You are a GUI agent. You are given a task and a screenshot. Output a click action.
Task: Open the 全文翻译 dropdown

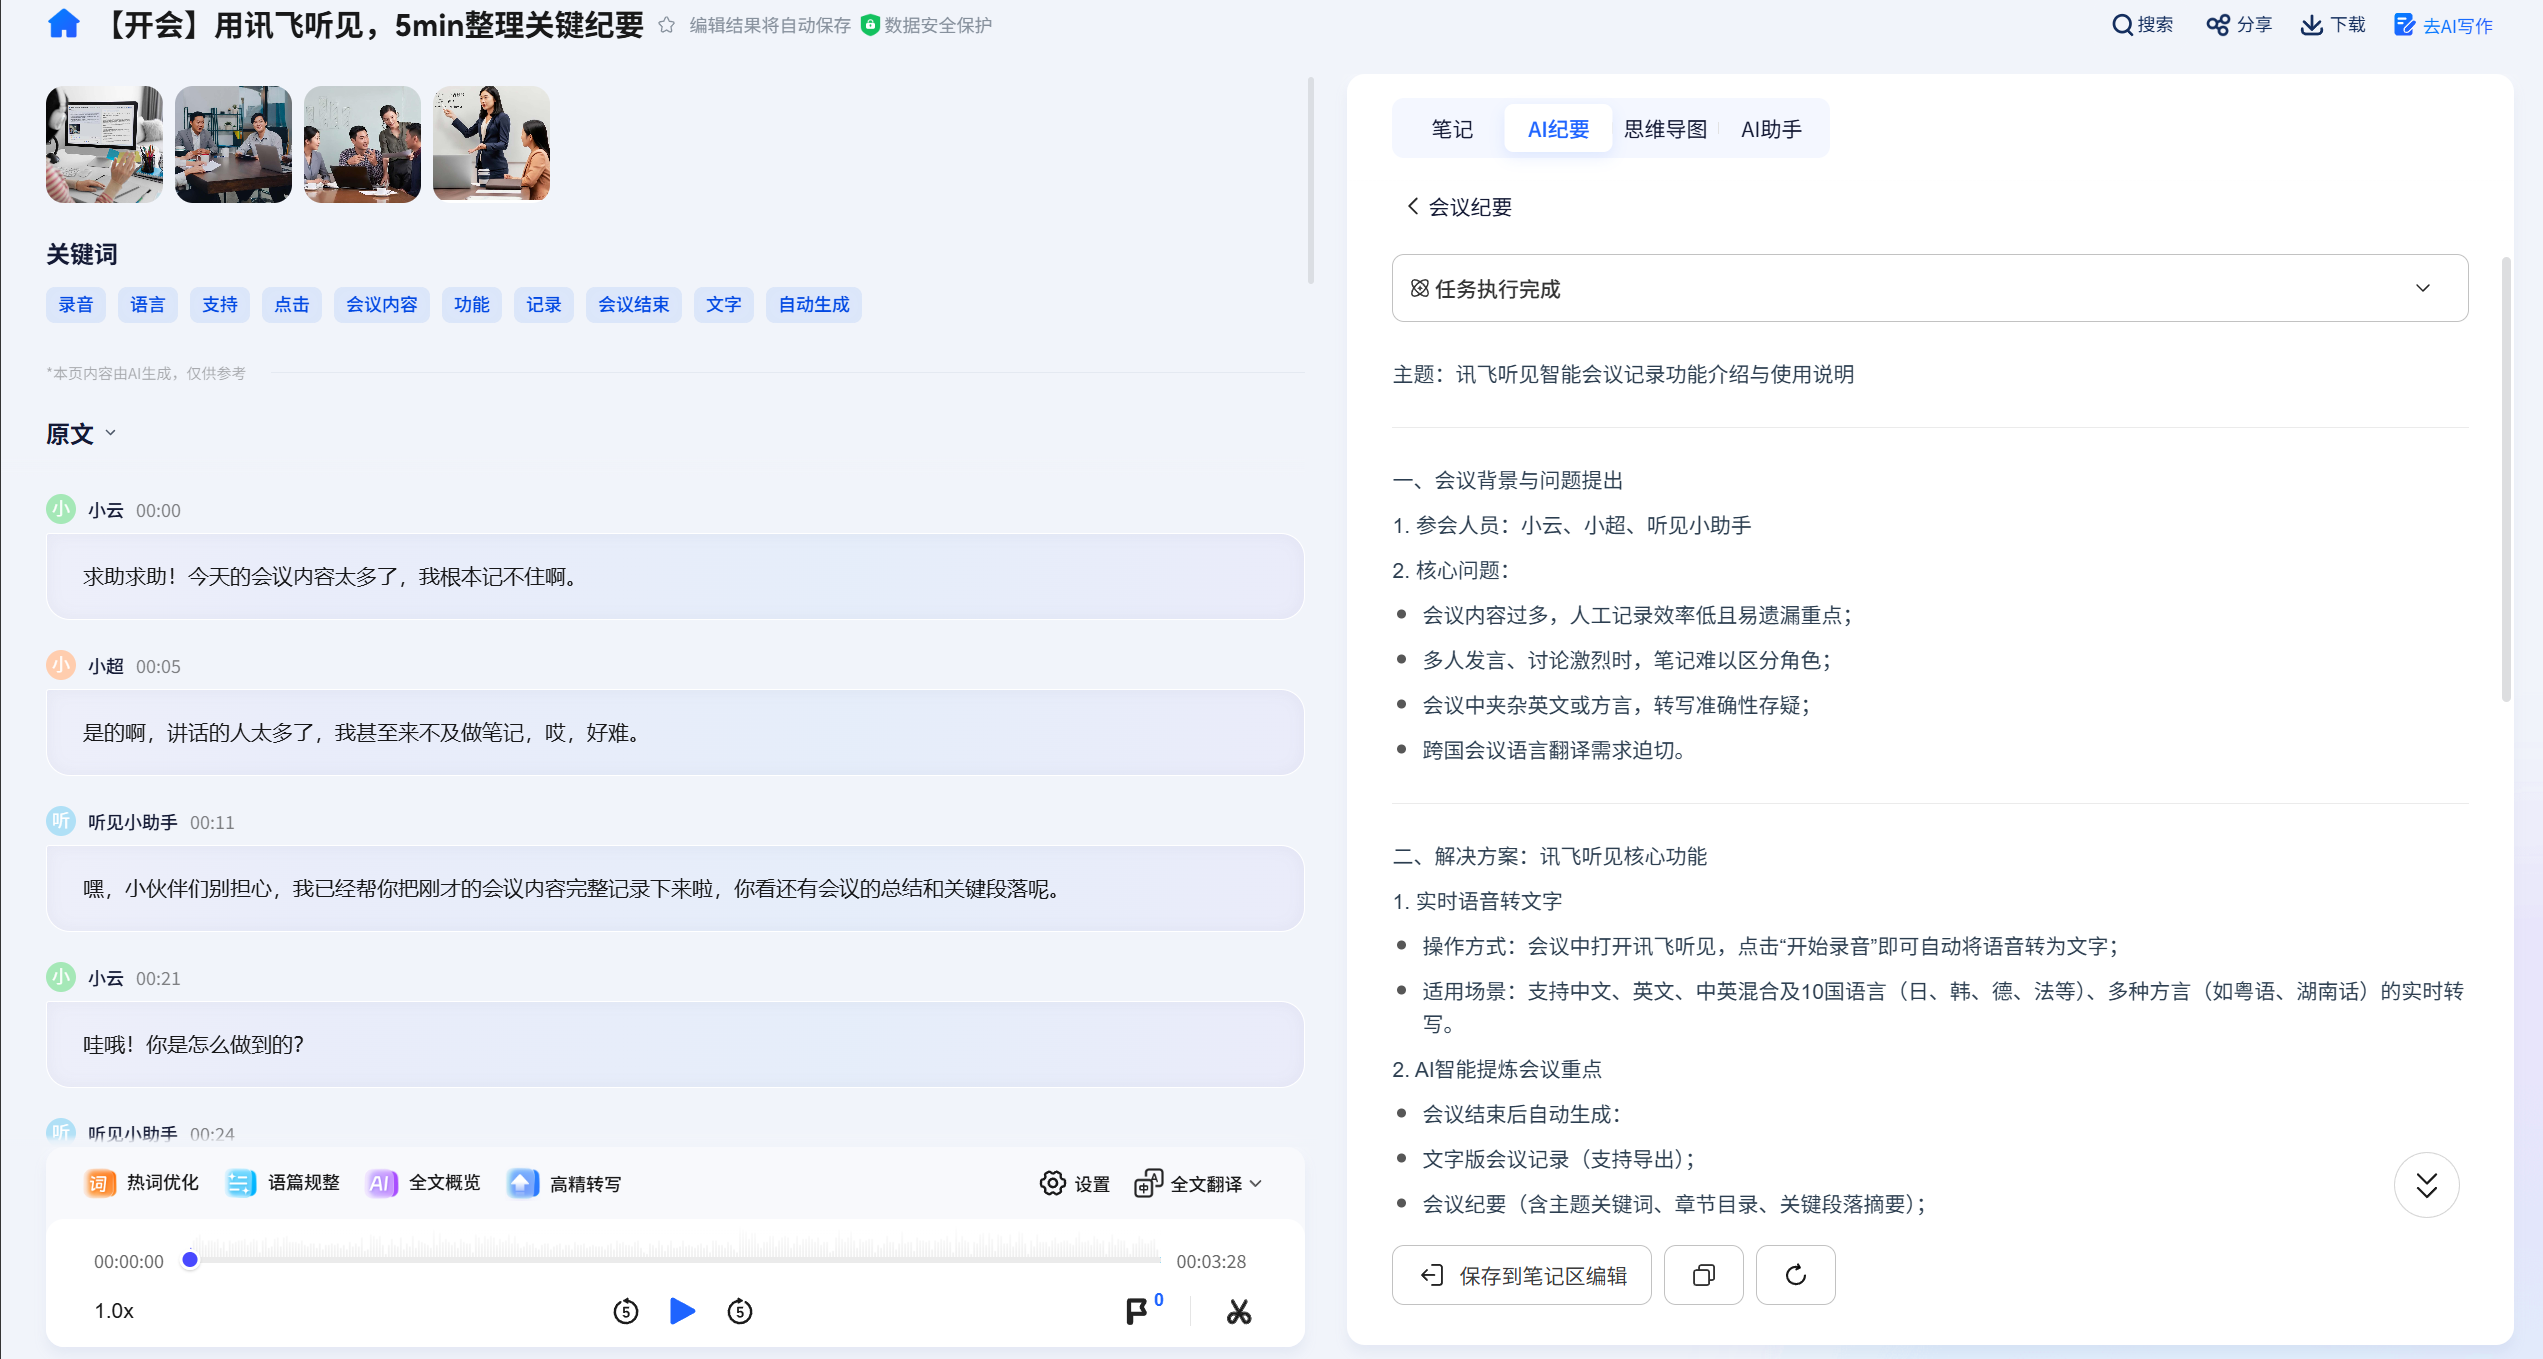click(1199, 1183)
